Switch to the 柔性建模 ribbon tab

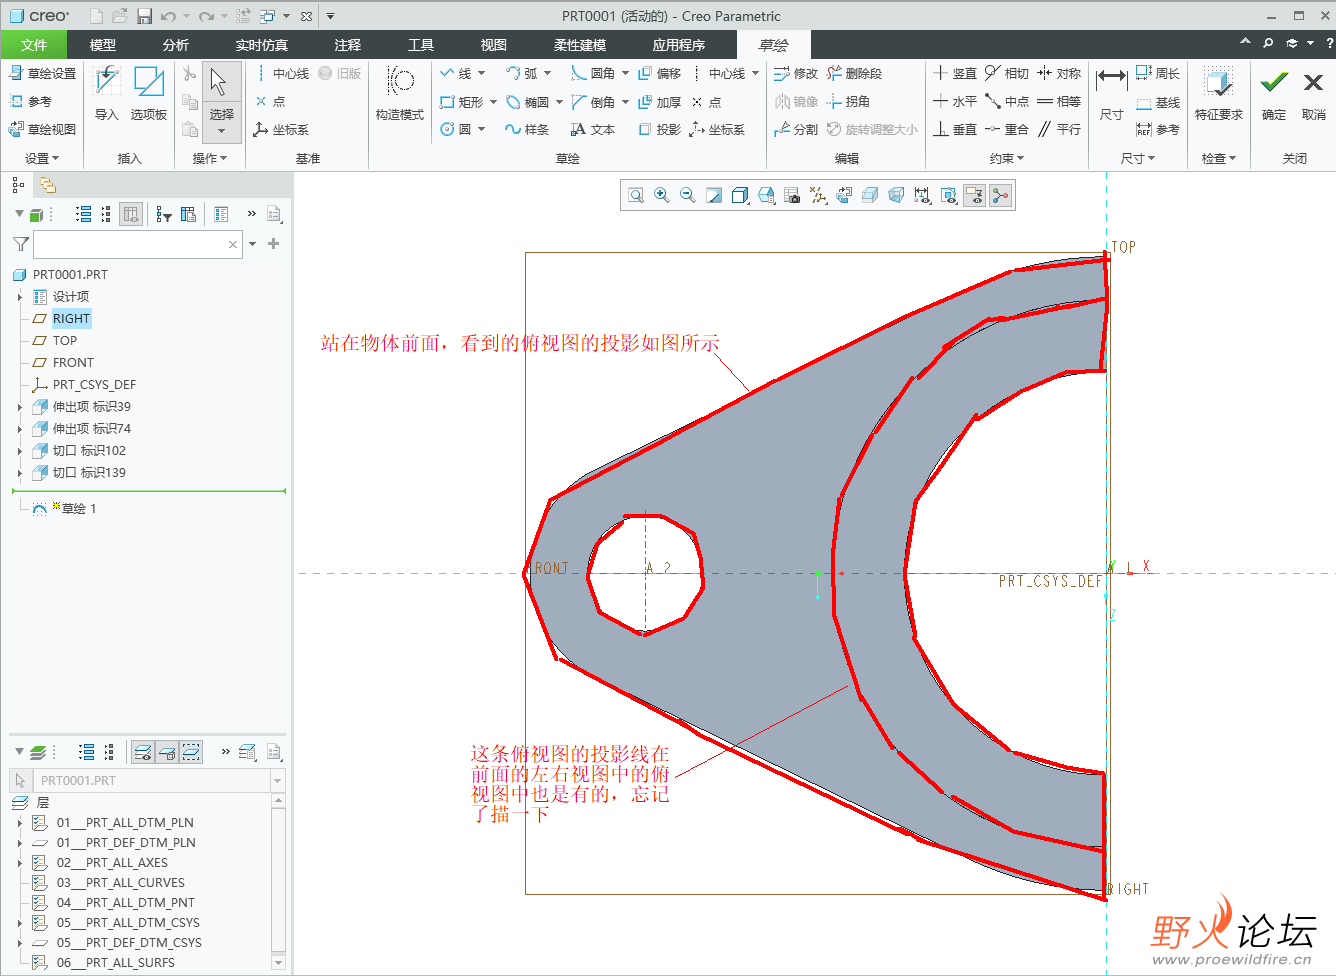tap(580, 45)
